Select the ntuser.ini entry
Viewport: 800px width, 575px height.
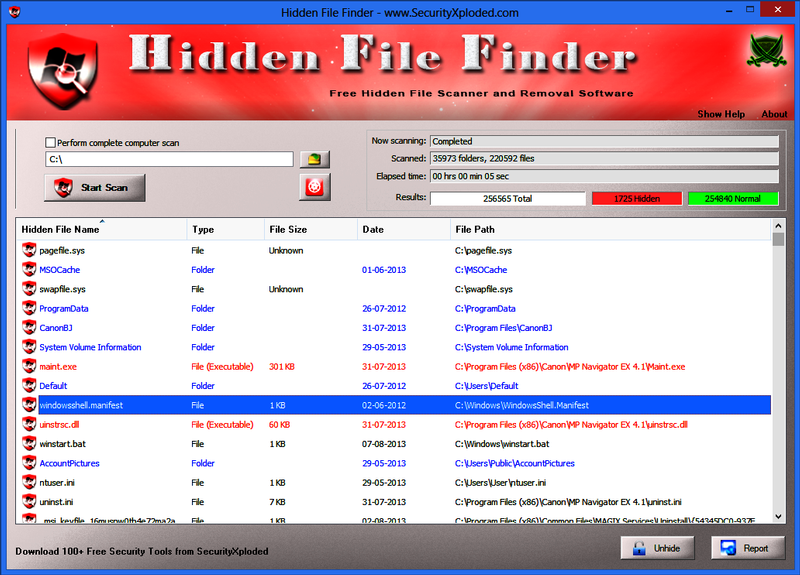(57, 483)
